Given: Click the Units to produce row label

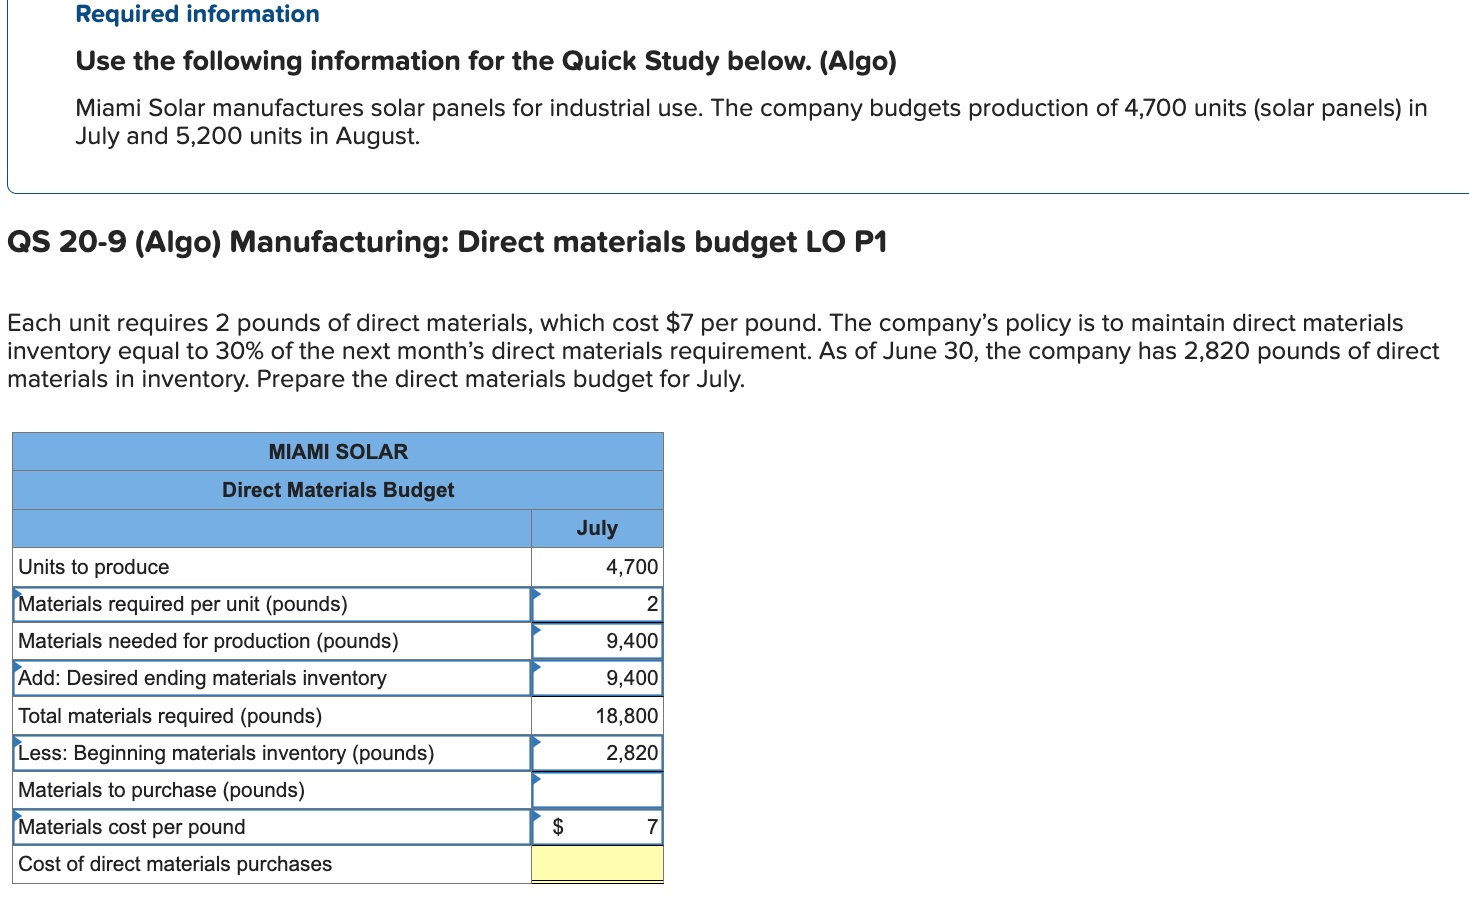Looking at the screenshot, I should click(x=93, y=566).
